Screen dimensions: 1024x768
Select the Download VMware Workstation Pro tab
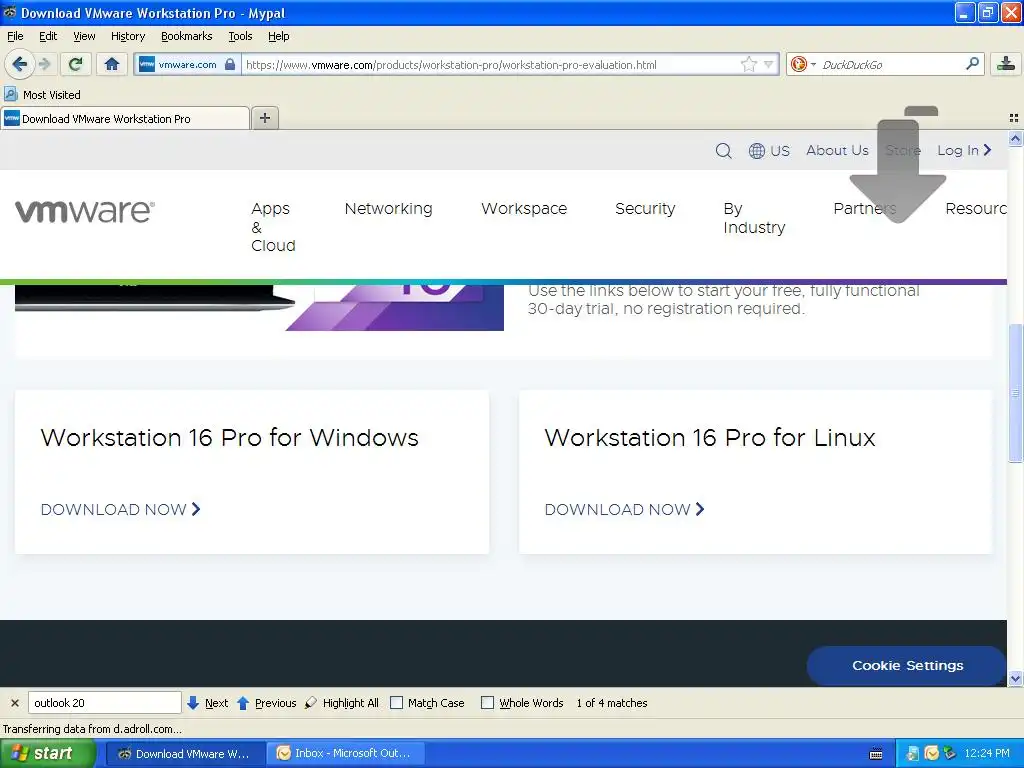point(125,119)
